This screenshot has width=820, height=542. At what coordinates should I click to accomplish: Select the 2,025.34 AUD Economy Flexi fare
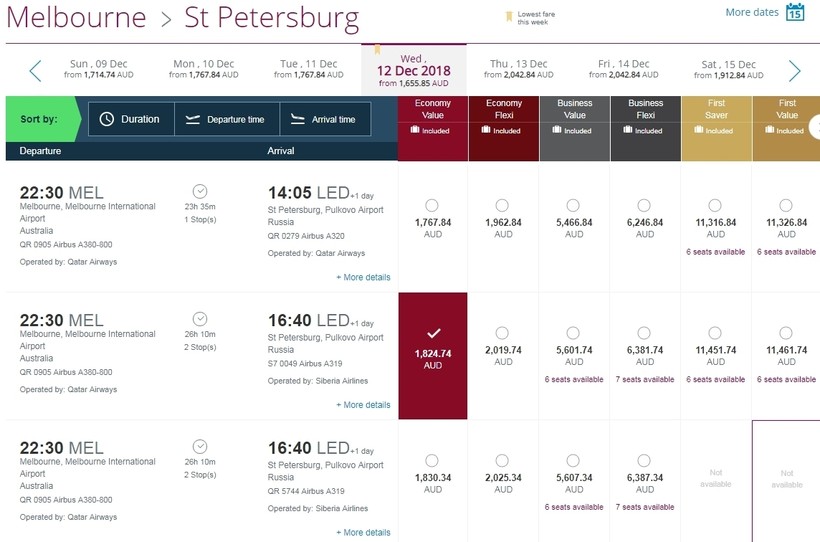(x=503, y=461)
